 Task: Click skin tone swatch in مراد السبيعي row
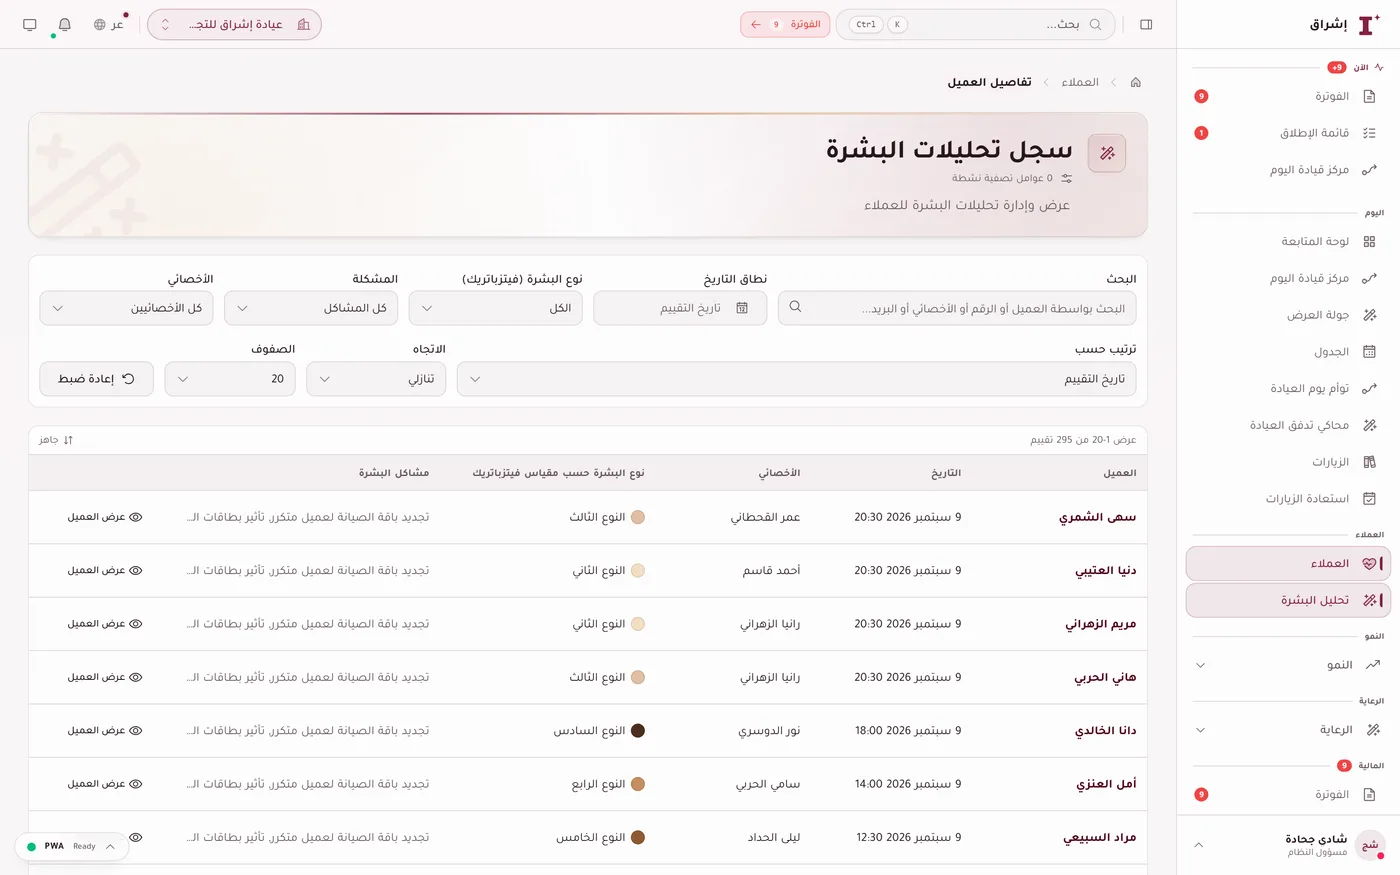638,838
